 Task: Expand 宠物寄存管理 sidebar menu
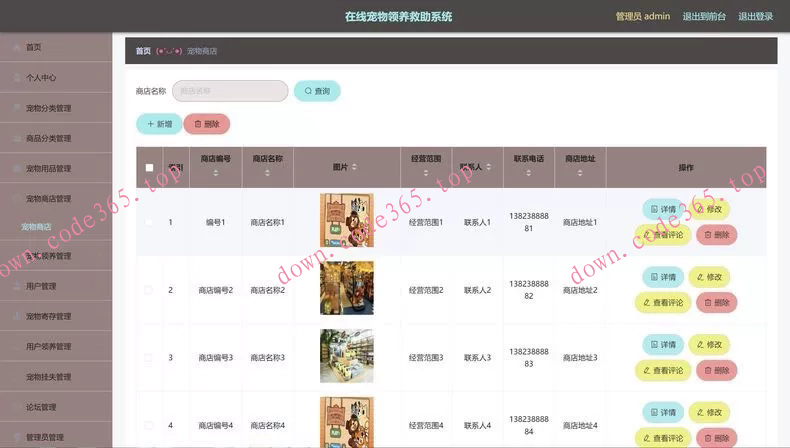coord(55,316)
